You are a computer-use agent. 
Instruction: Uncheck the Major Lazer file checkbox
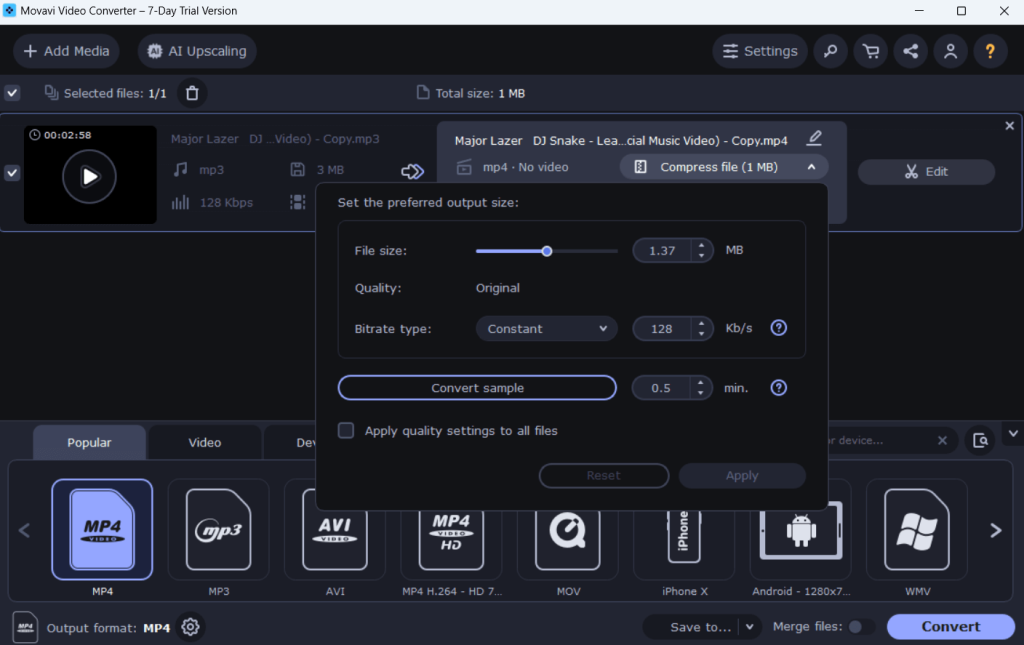(x=12, y=172)
